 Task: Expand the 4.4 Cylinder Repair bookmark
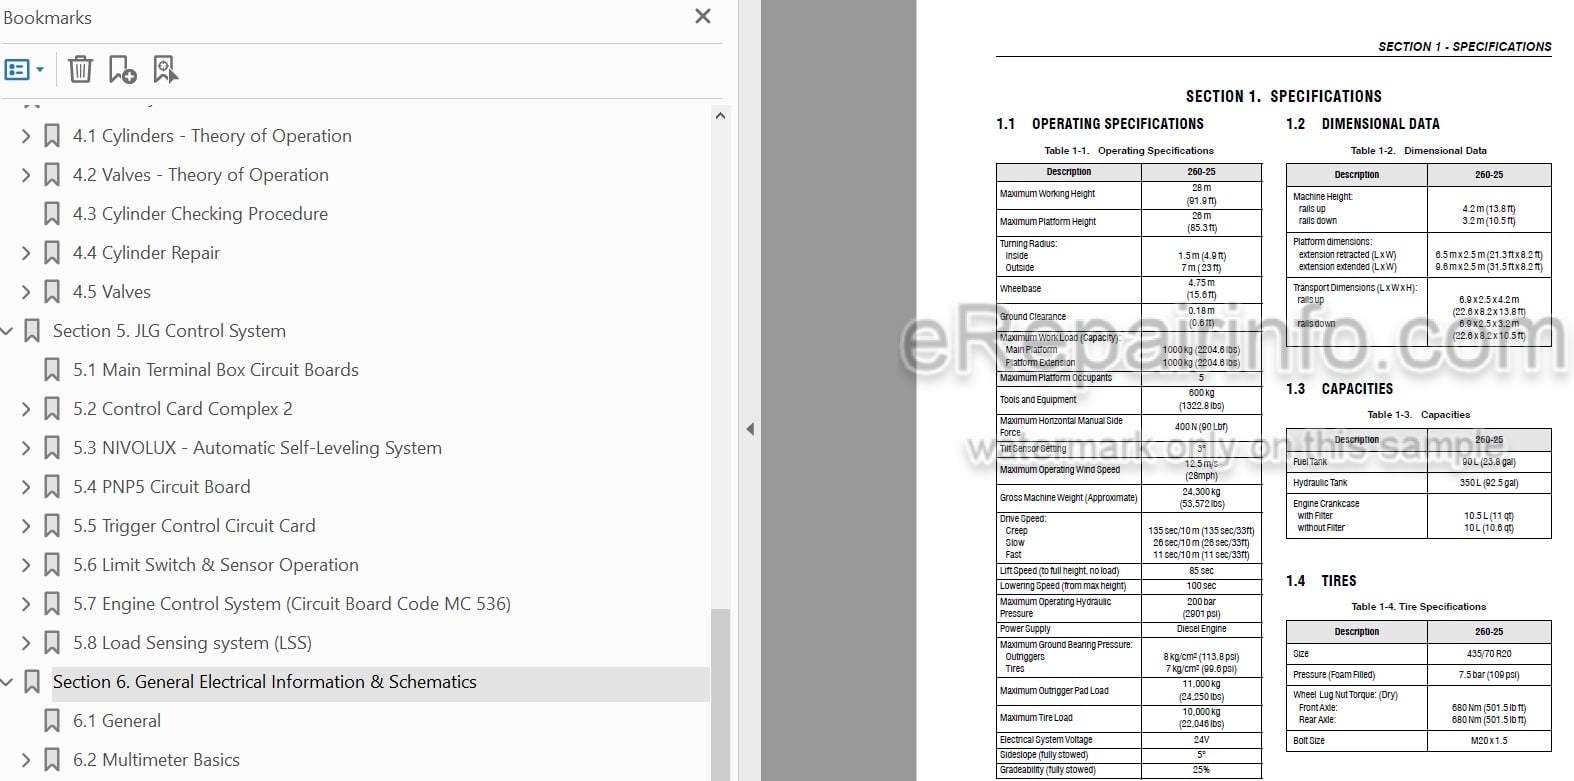[x=26, y=253]
